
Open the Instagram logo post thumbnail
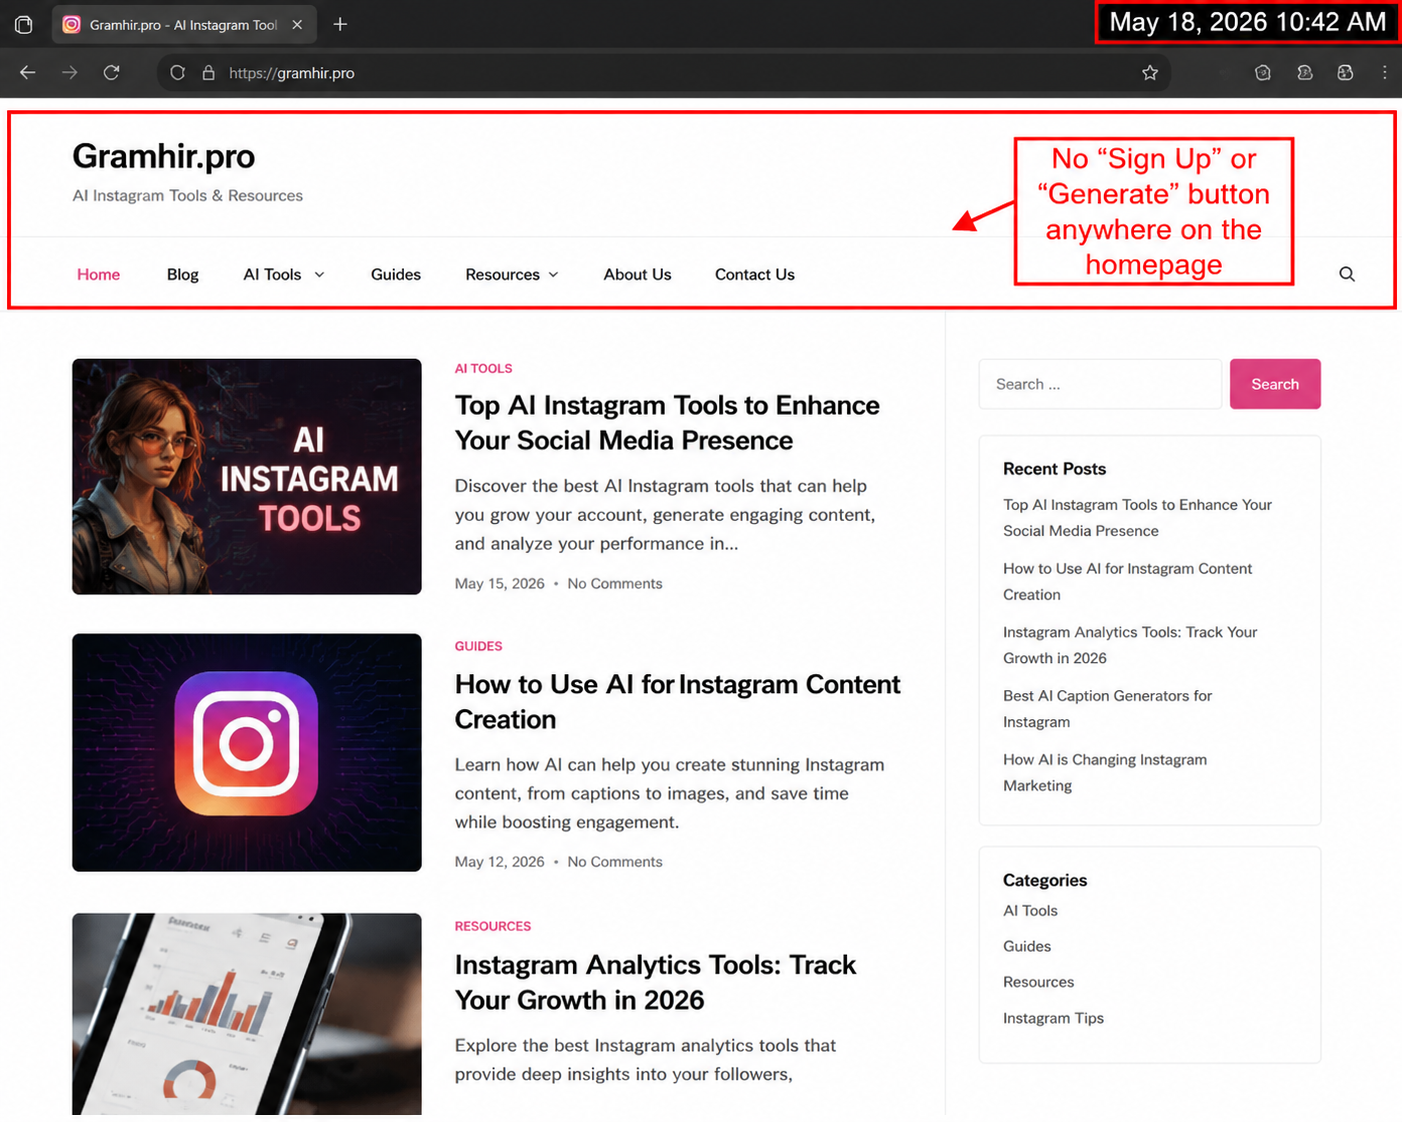(x=247, y=752)
